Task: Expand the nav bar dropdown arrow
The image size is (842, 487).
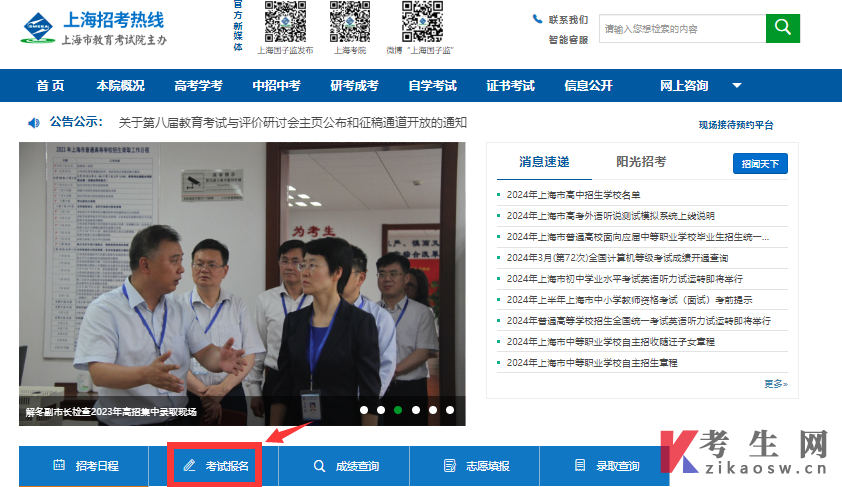Action: [x=737, y=85]
